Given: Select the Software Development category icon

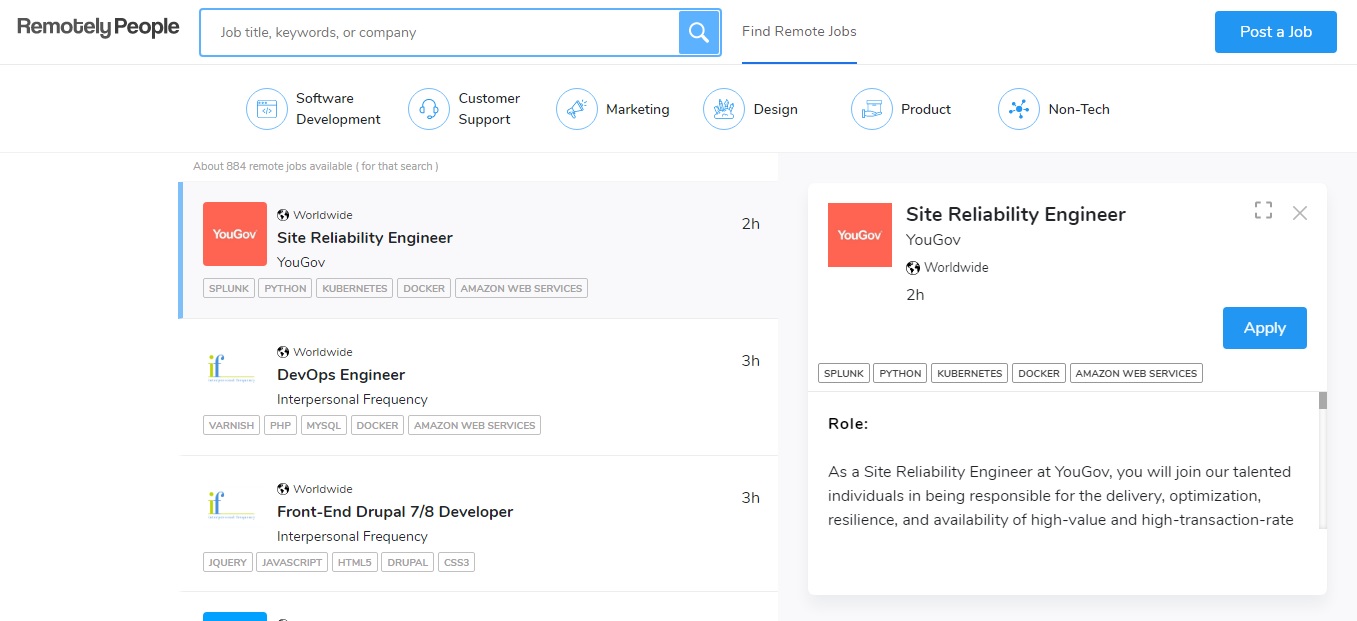Looking at the screenshot, I should pyautogui.click(x=266, y=109).
